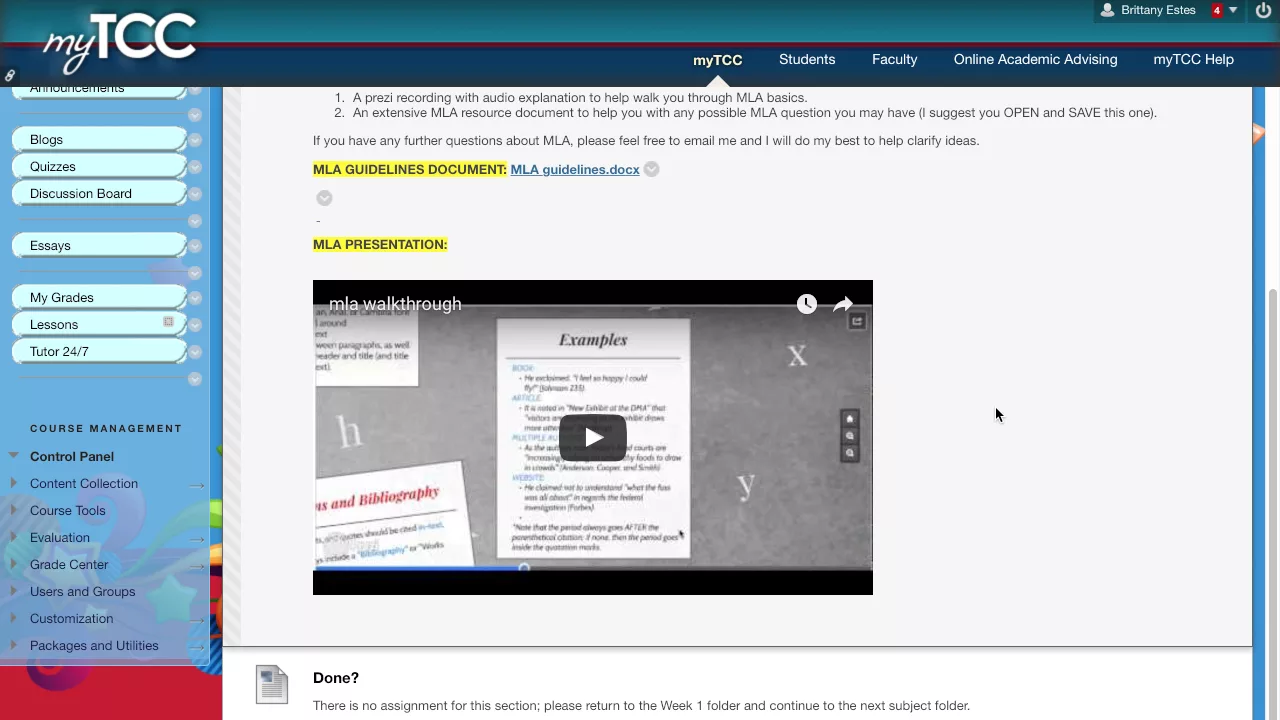This screenshot has width=1280, height=720.
Task: Open Blogs menu item options chevron
Action: click(x=195, y=140)
